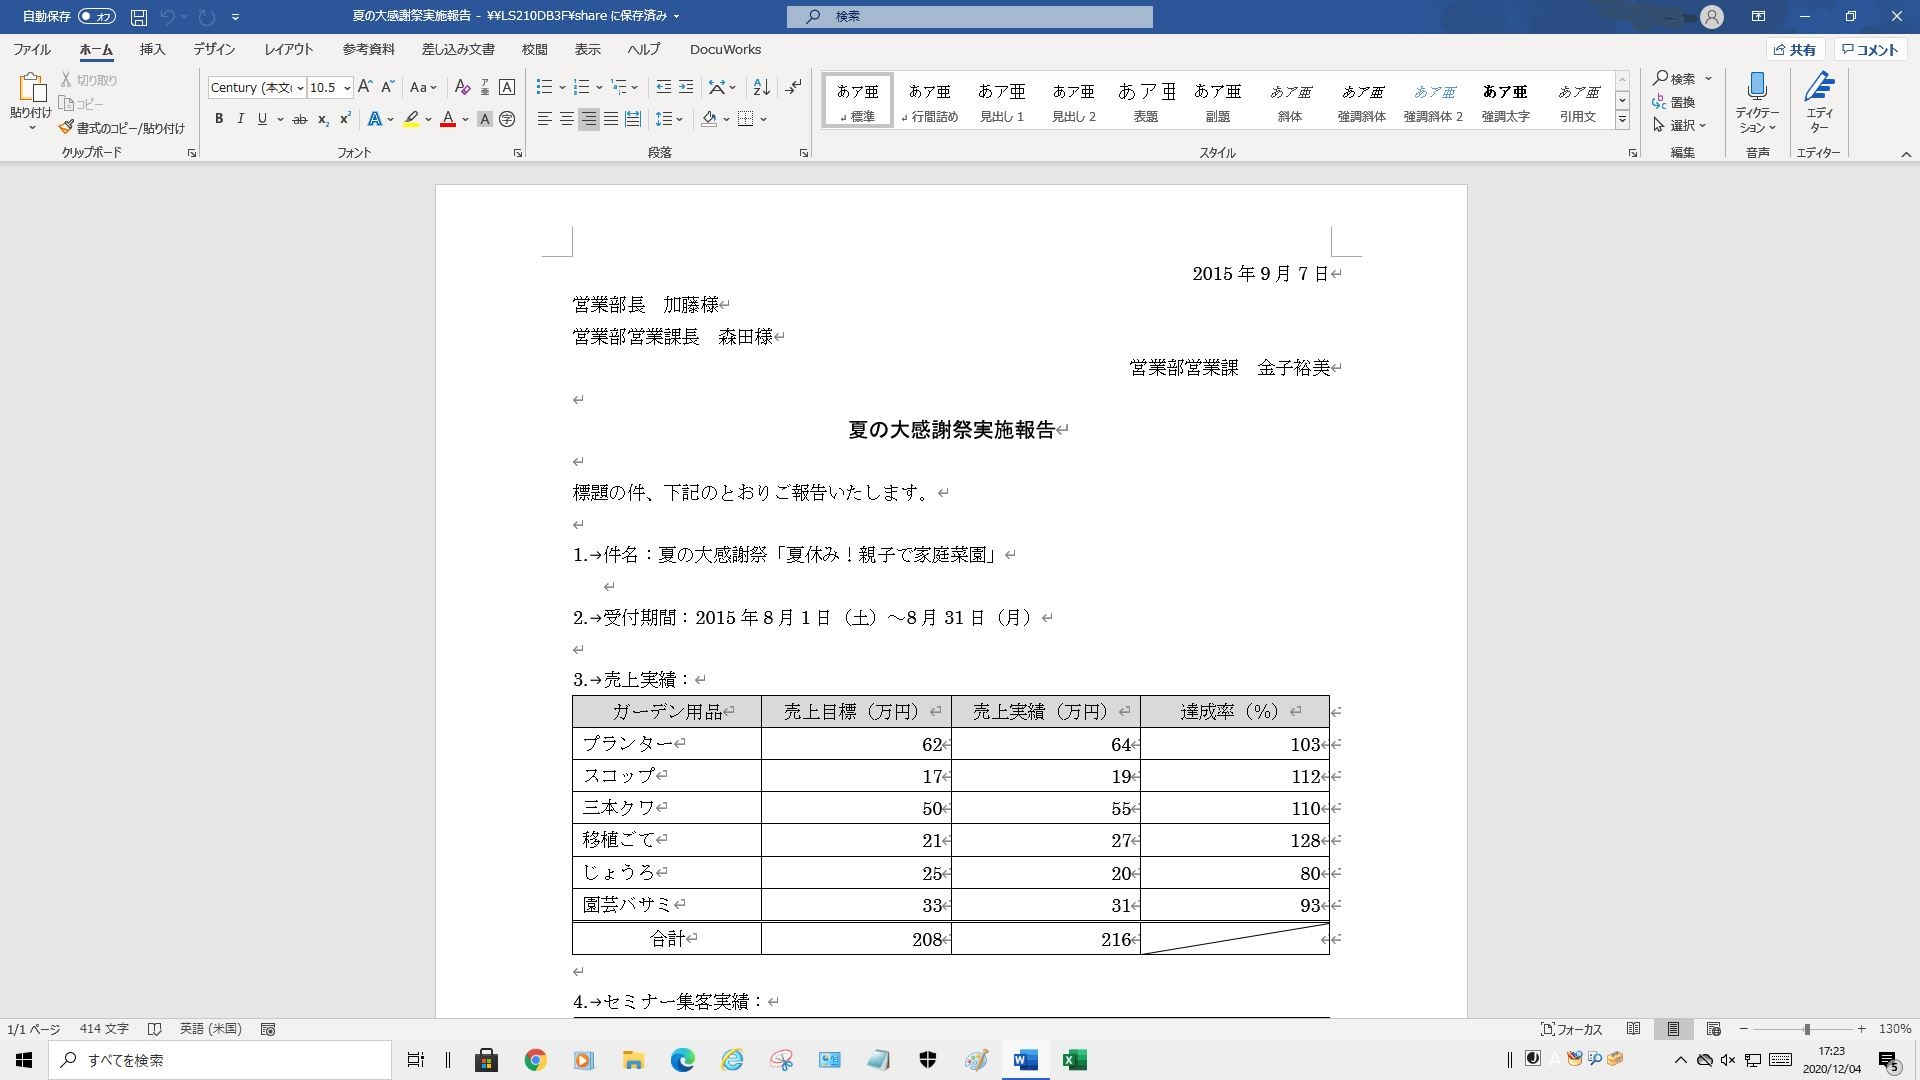The image size is (1920, 1080).
Task: Apply Title style from gallery
Action: [1146, 101]
